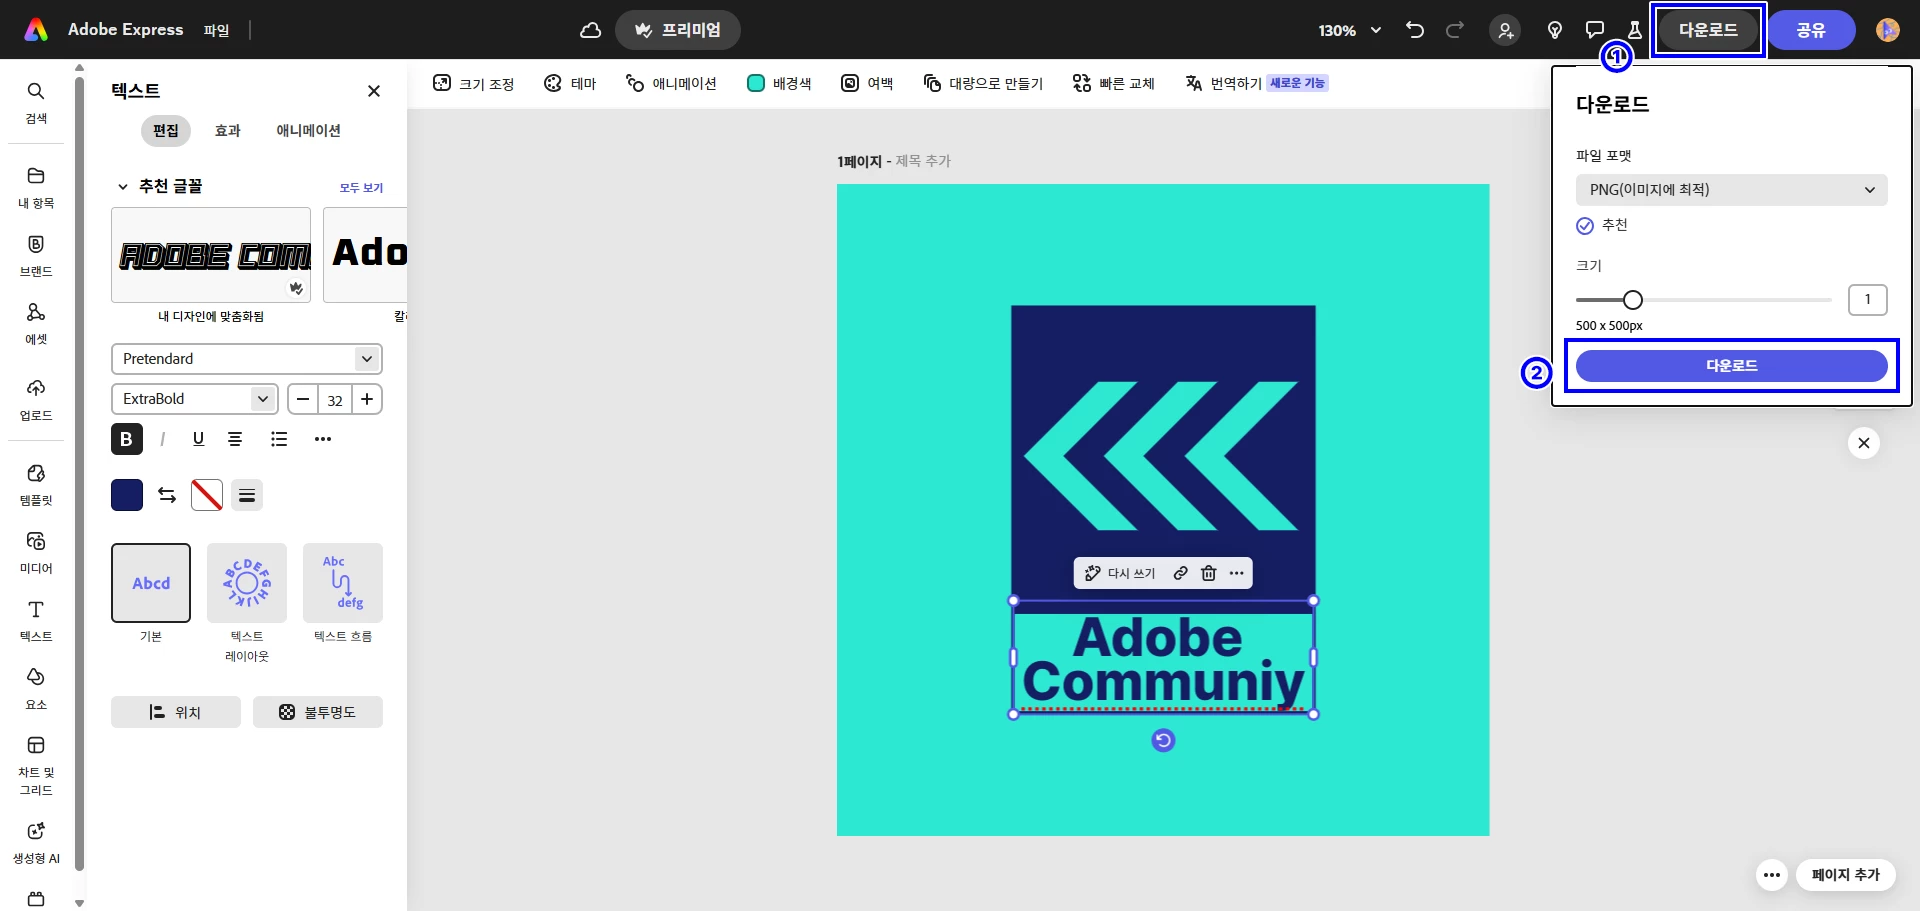Toggle underline formatting
The image size is (1920, 911).
[198, 439]
